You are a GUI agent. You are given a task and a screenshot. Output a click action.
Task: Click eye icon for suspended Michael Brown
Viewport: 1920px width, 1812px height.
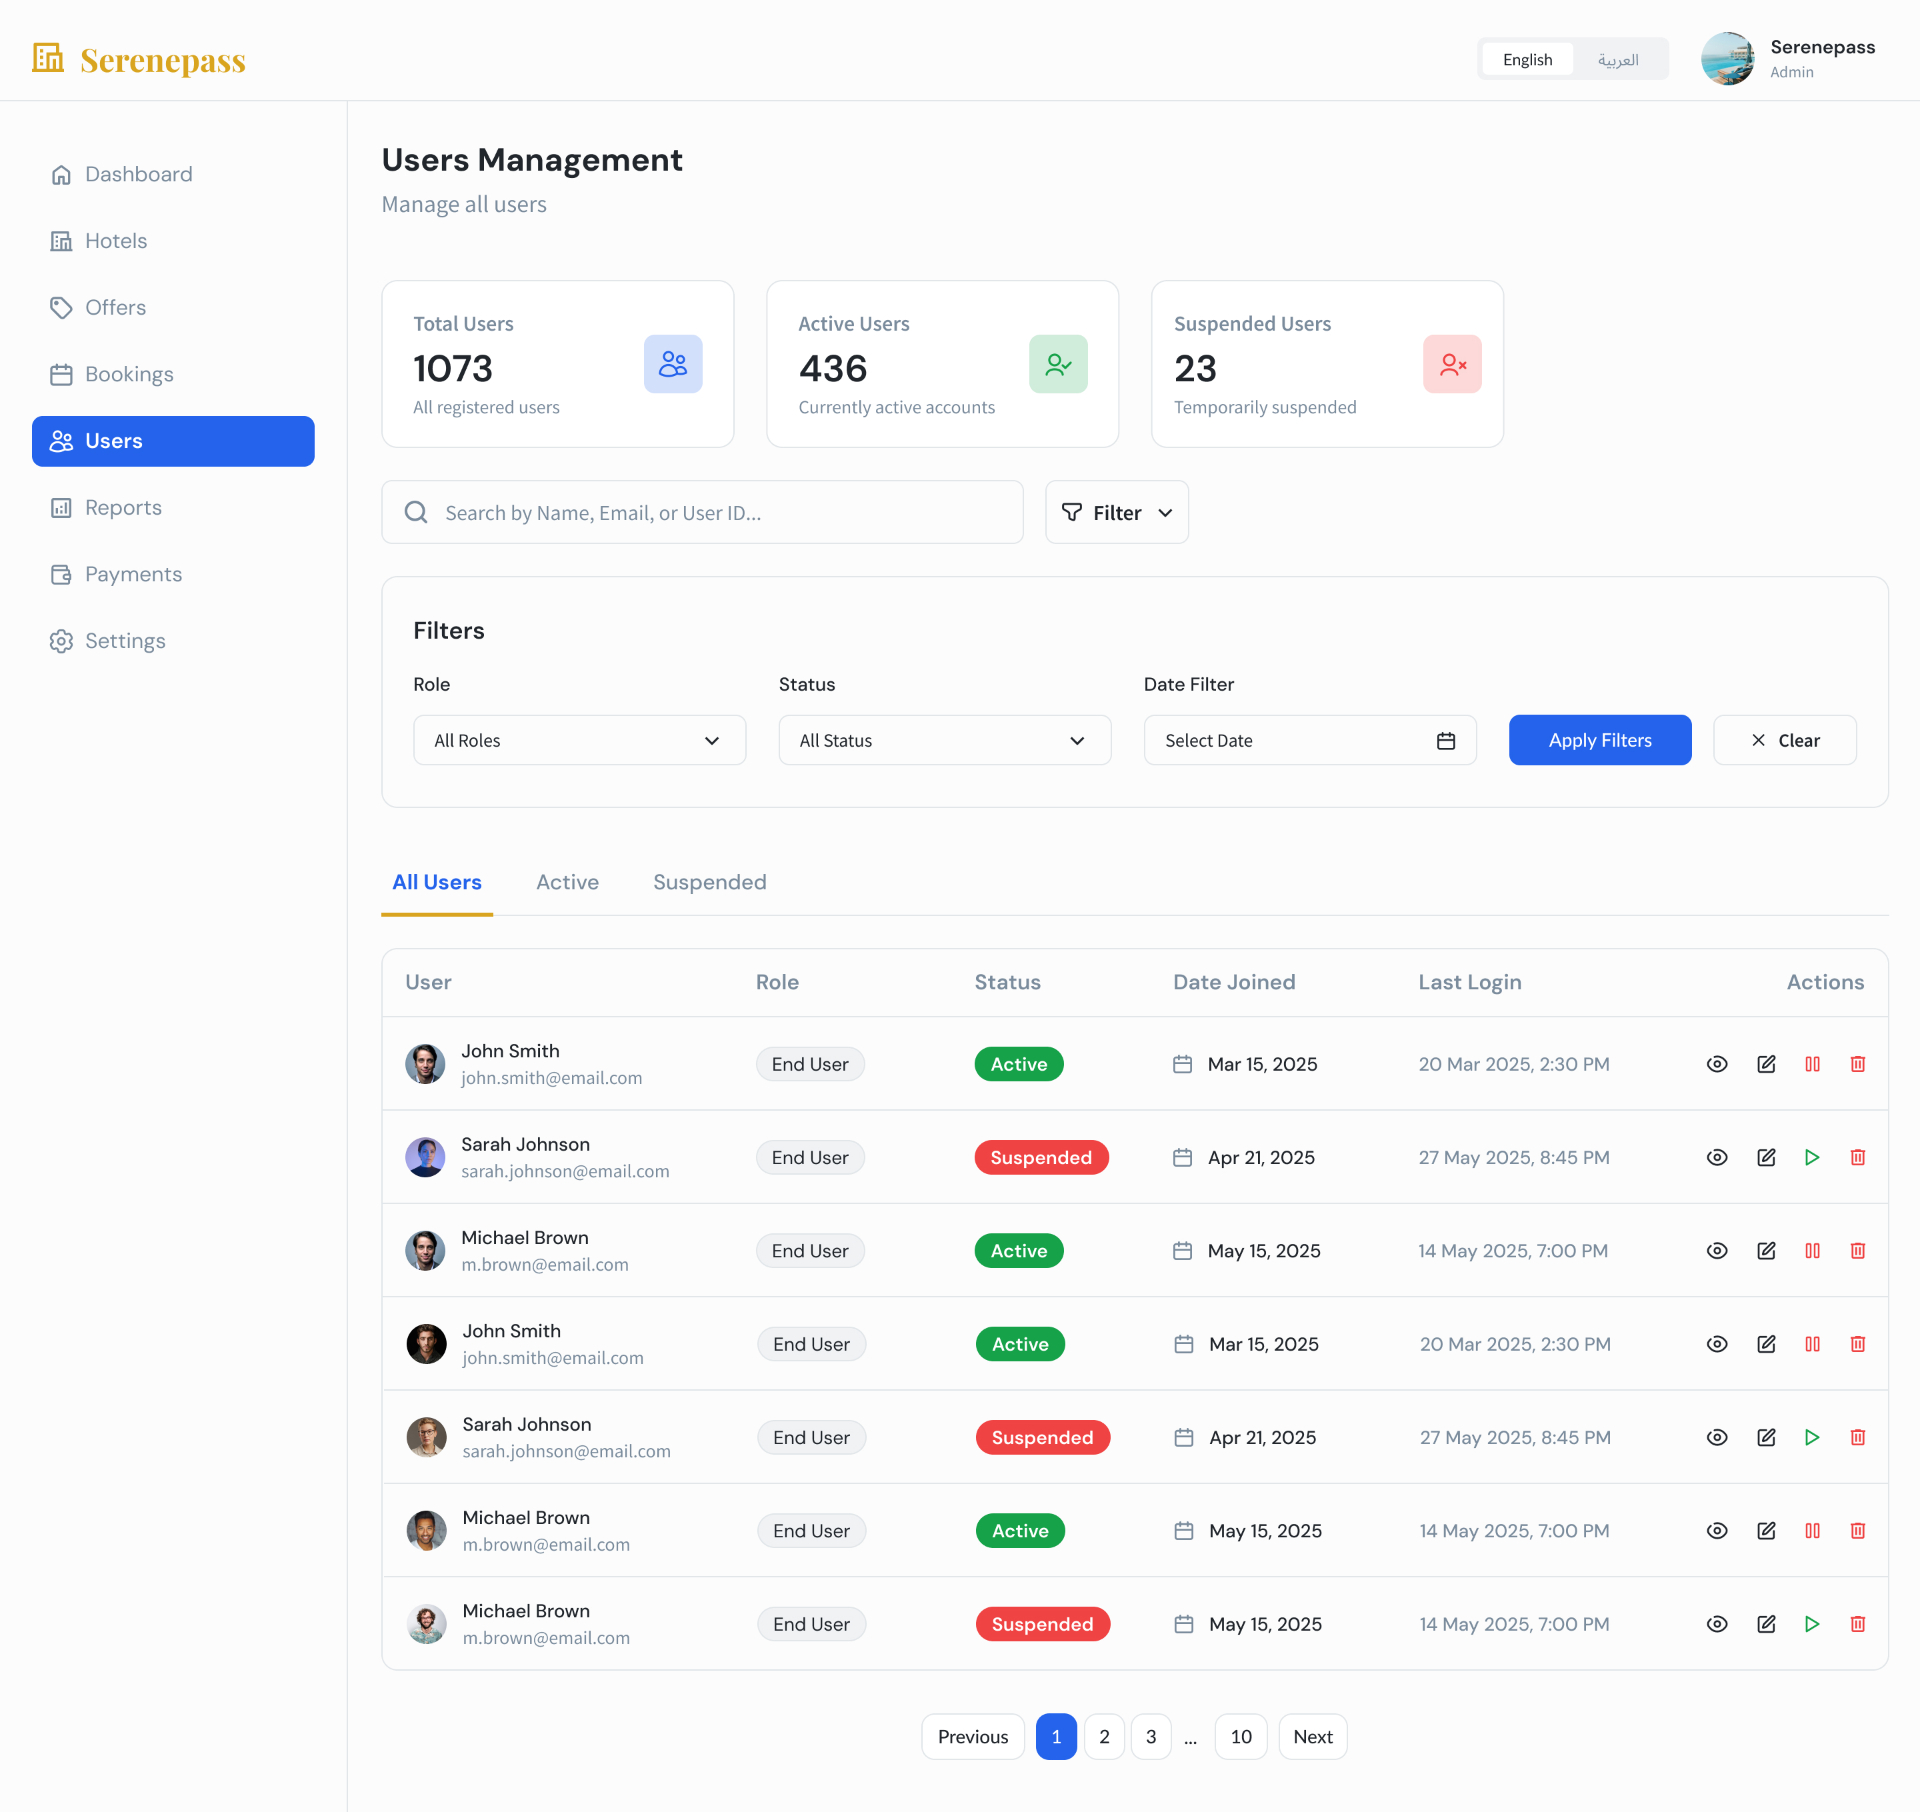[1717, 1624]
